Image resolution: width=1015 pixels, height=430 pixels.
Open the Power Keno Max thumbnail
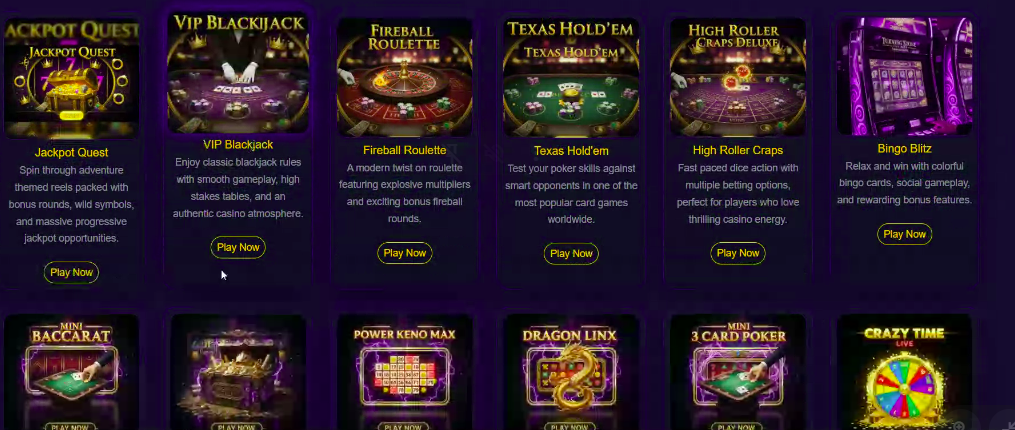point(405,372)
